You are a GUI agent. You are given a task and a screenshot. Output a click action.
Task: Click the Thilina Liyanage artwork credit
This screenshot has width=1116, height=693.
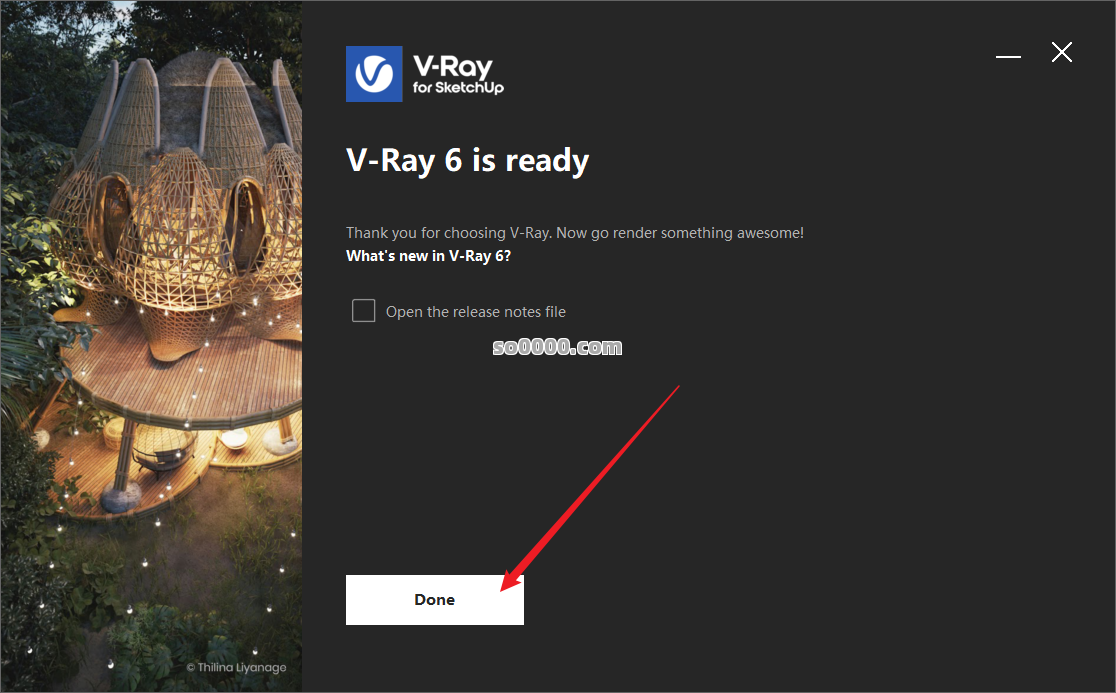[237, 667]
